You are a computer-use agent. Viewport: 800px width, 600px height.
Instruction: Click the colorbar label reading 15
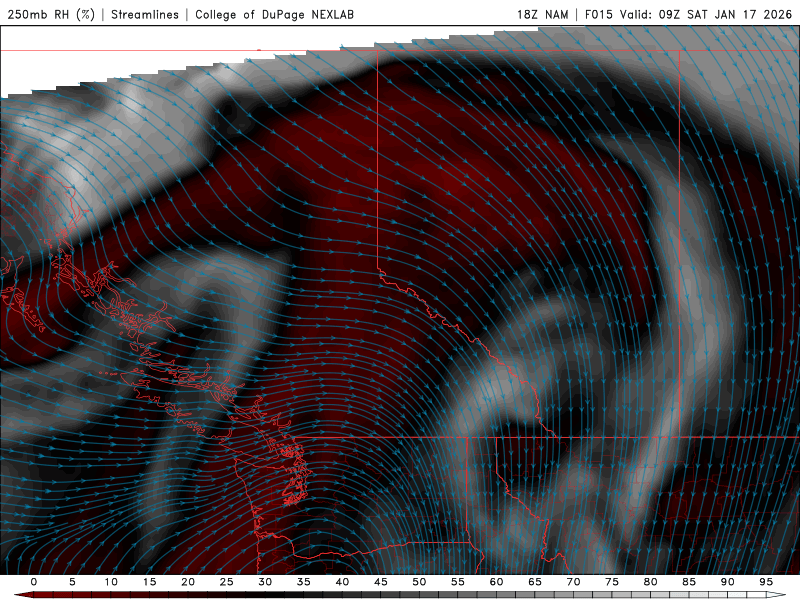click(149, 582)
